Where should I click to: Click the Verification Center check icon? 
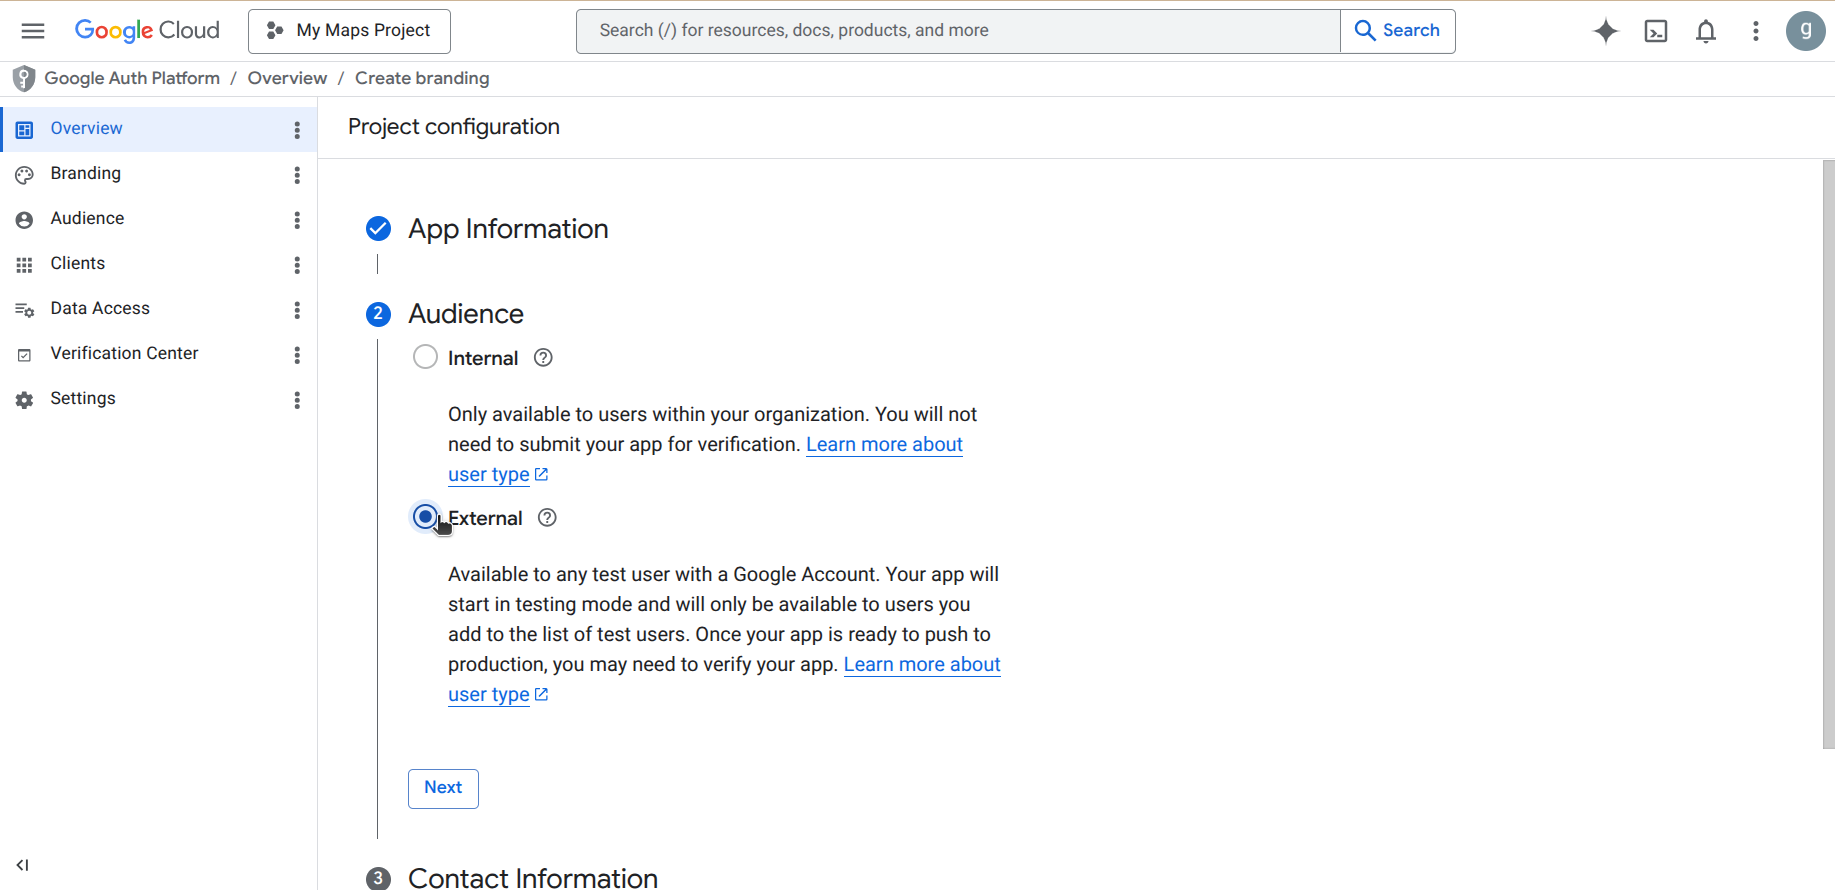click(x=25, y=355)
